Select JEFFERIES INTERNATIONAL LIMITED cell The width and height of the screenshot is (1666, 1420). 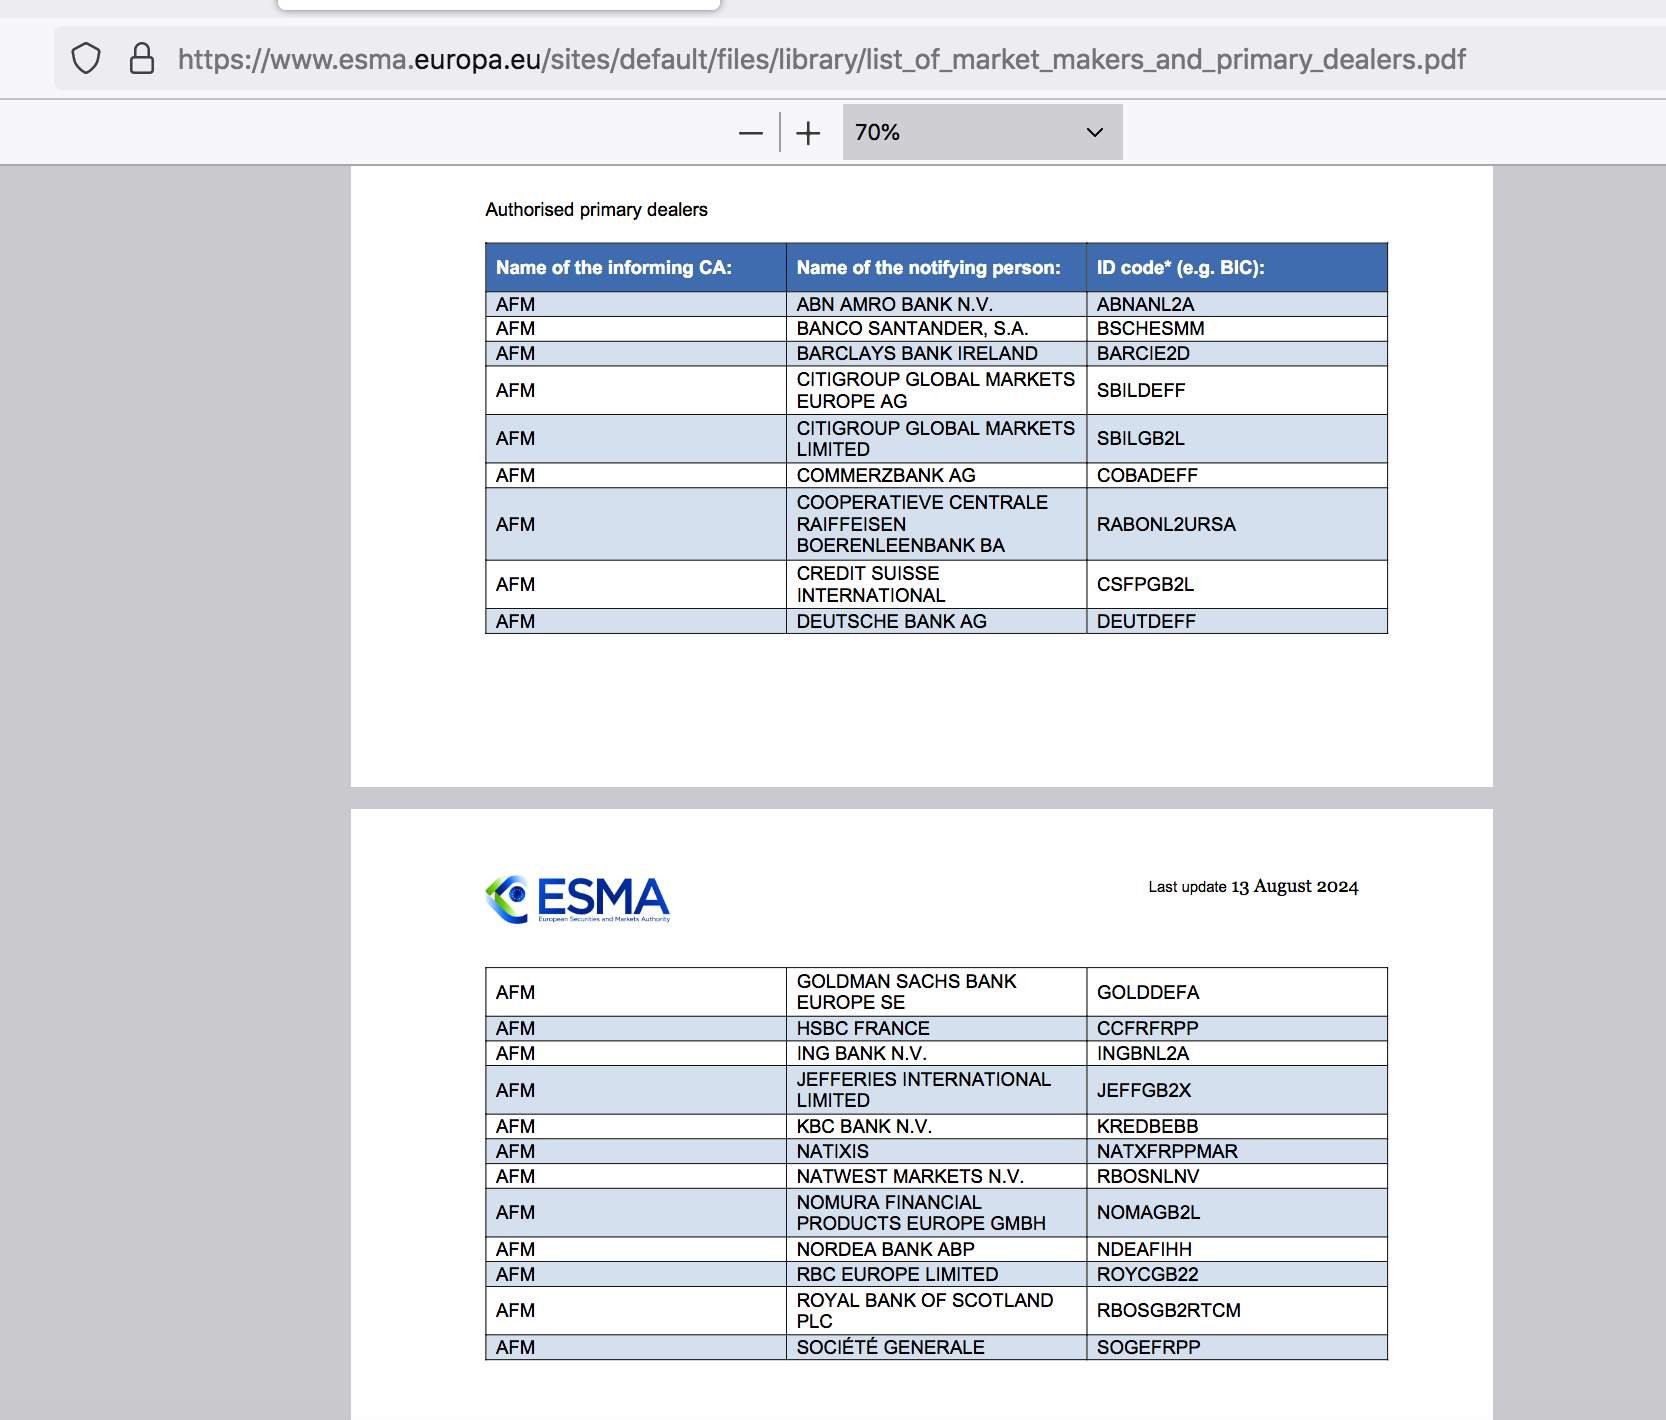pos(936,1090)
